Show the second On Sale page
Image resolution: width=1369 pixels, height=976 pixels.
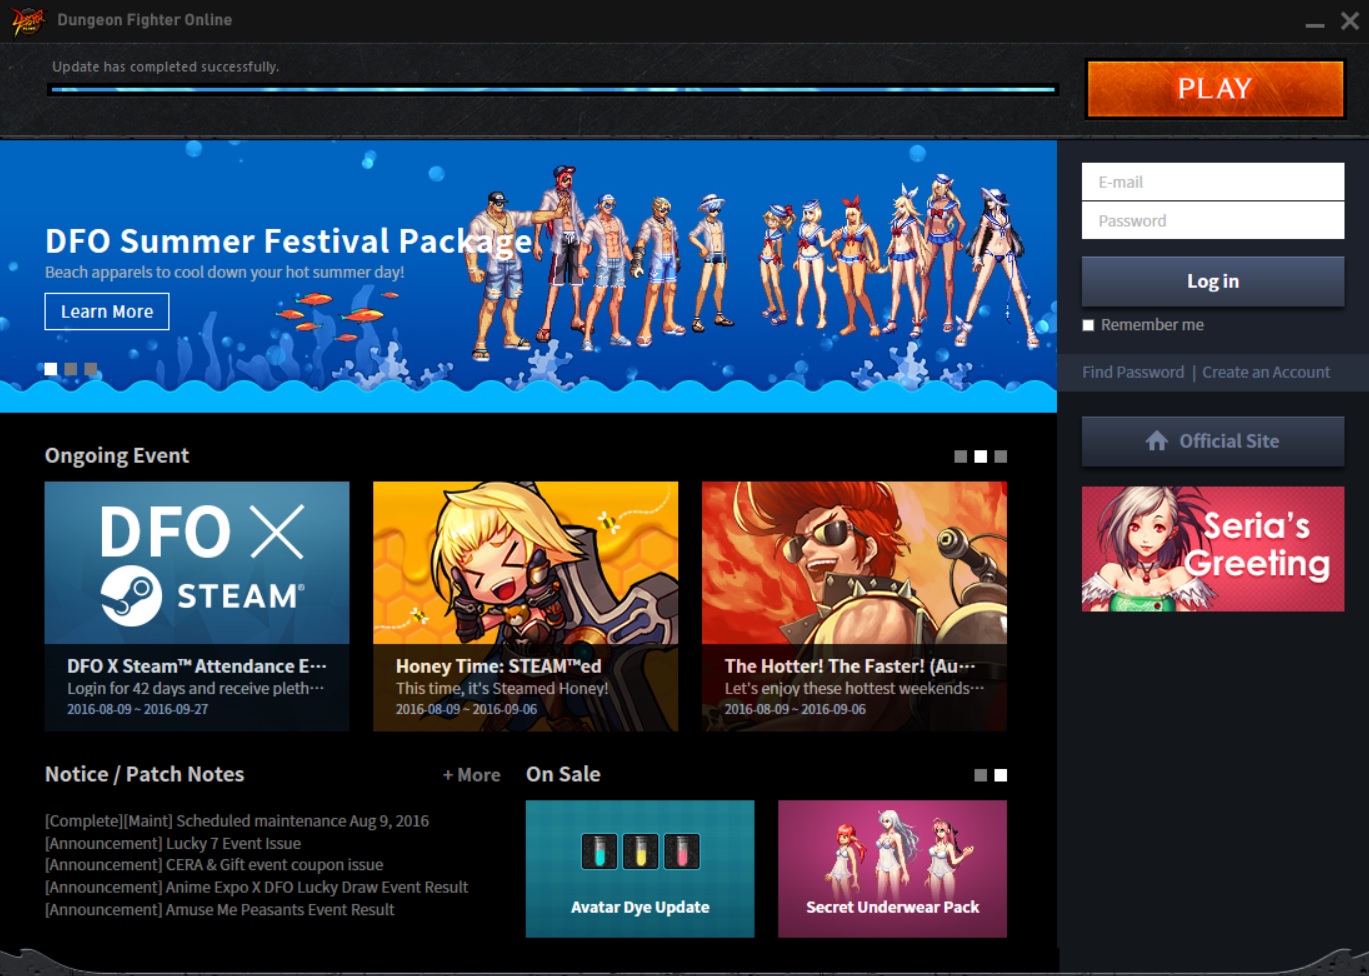click(x=1001, y=775)
